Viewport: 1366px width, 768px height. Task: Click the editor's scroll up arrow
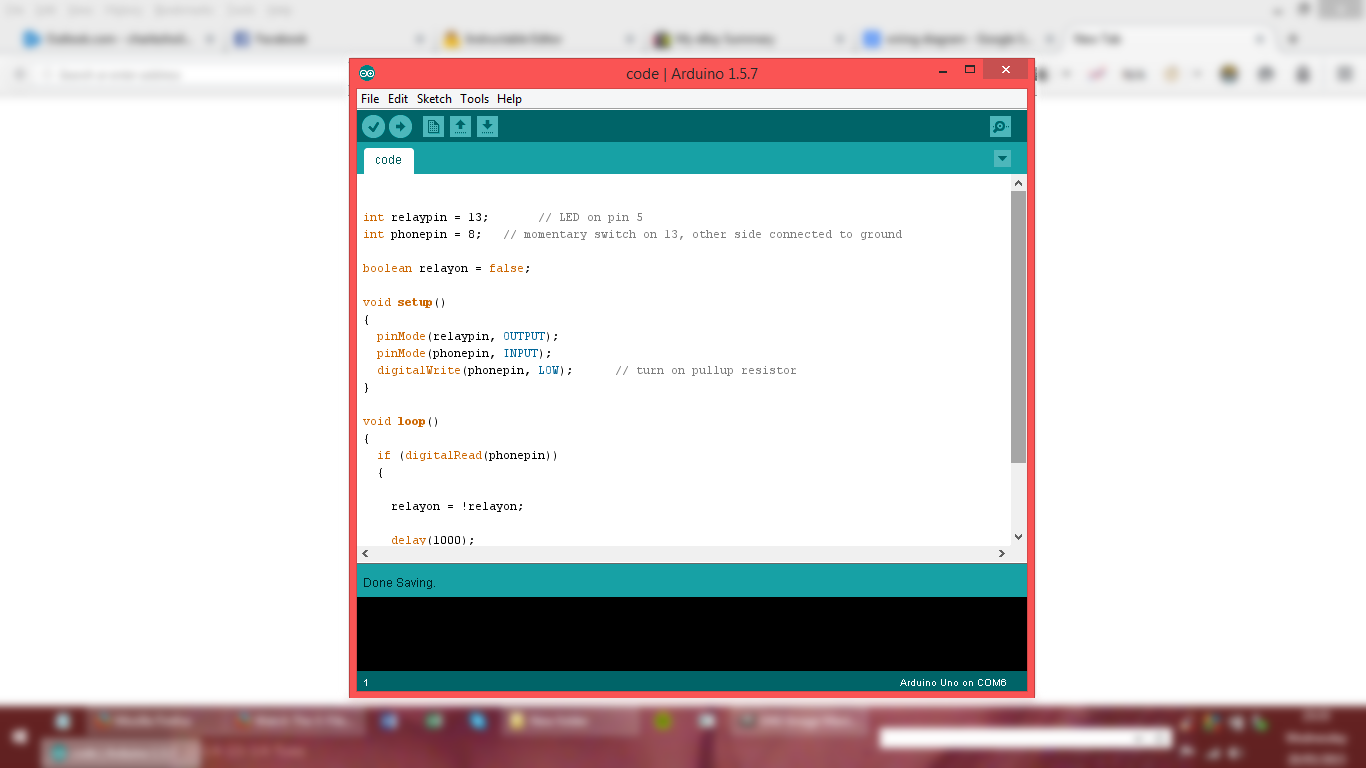1019,183
